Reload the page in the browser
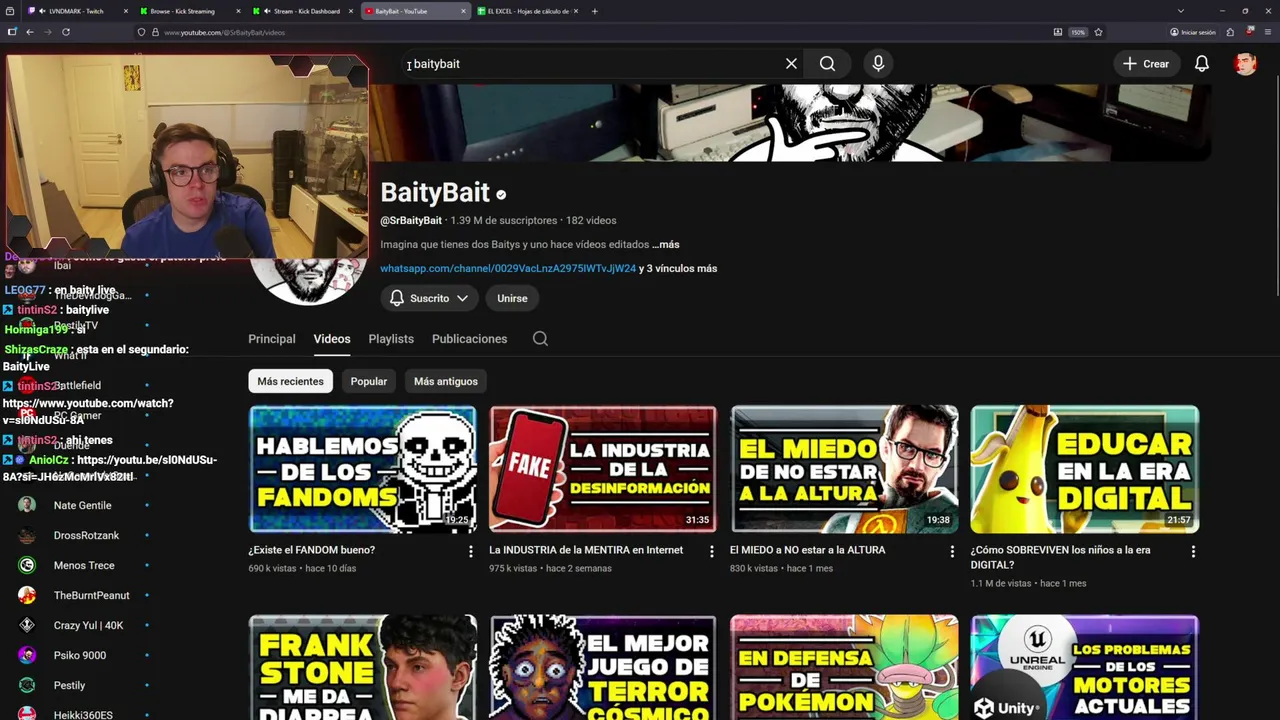 click(x=66, y=32)
